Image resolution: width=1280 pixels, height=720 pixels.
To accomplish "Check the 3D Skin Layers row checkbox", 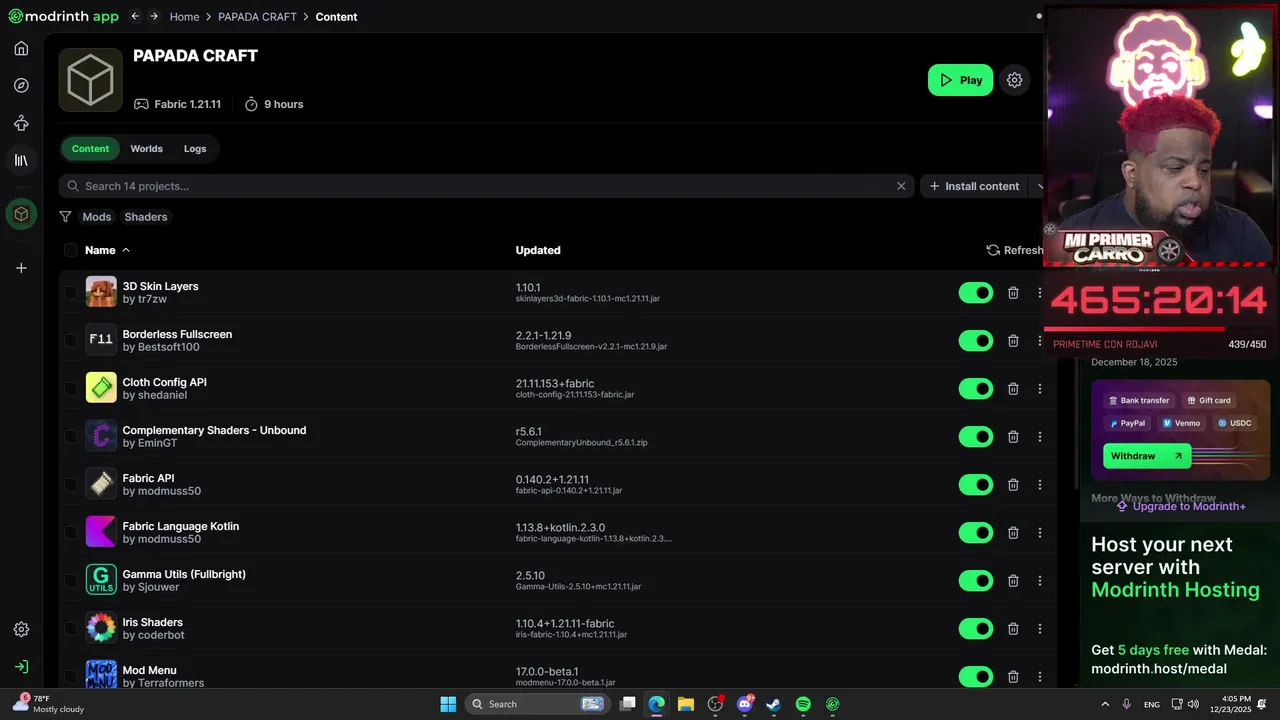I will (x=70, y=293).
